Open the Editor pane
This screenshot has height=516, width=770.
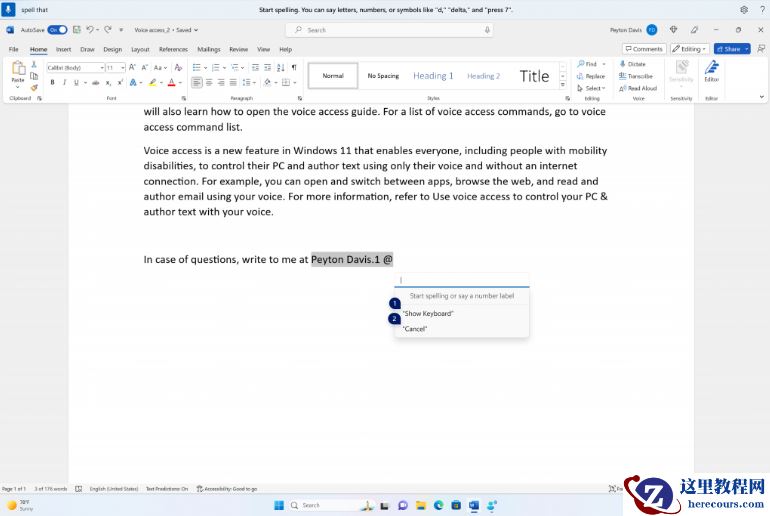click(x=712, y=72)
